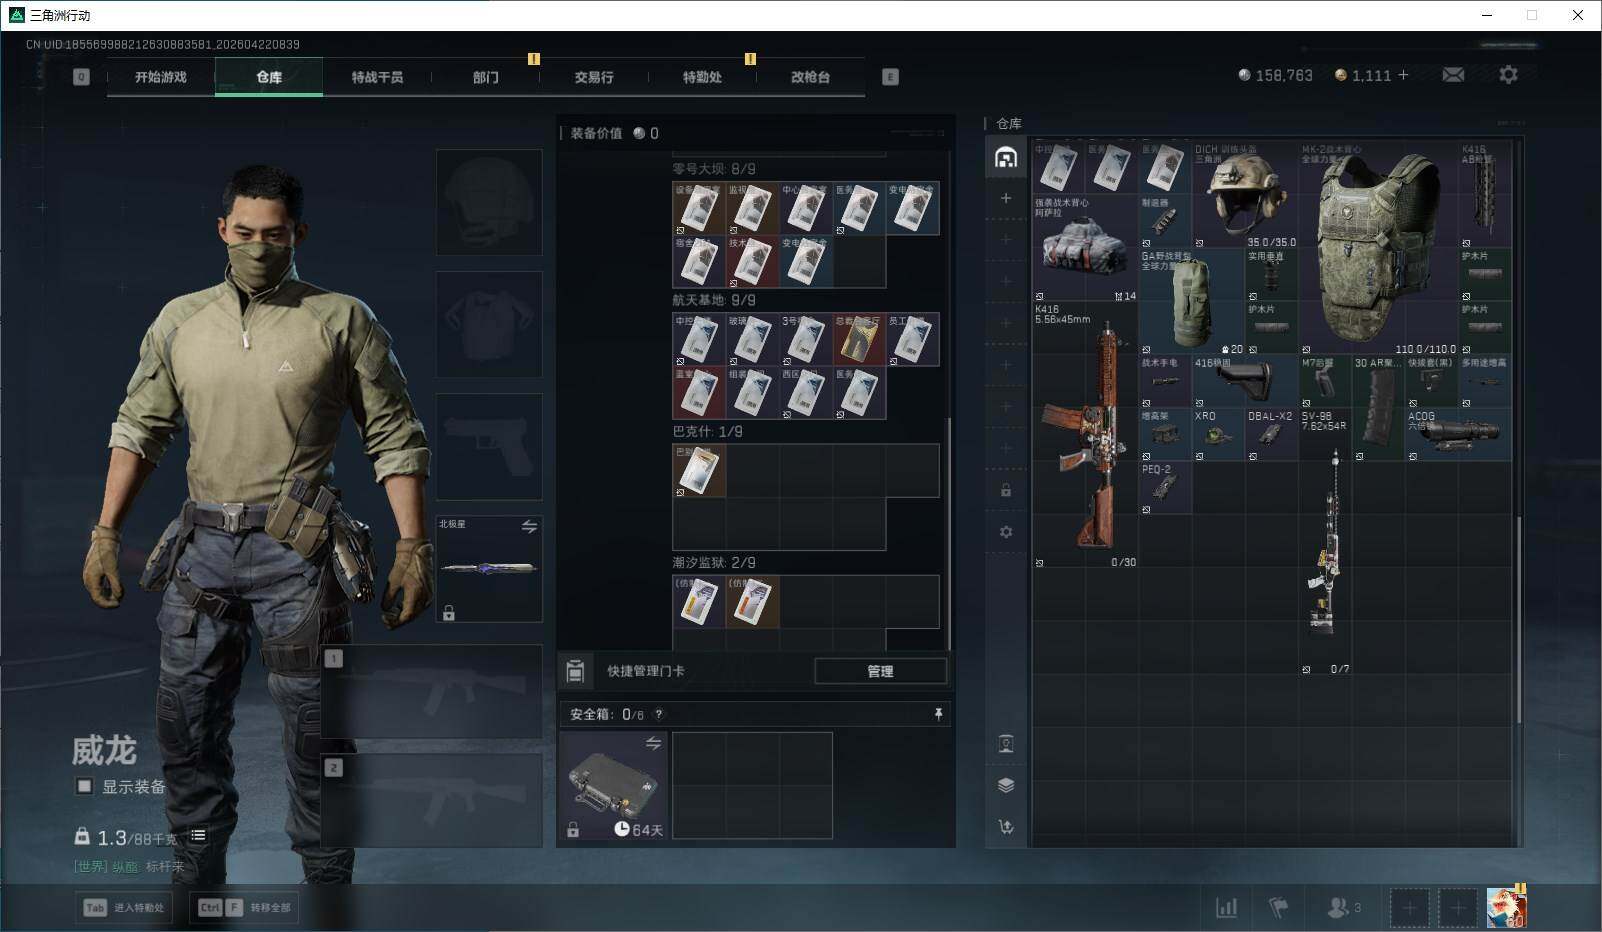The width and height of the screenshot is (1602, 932).
Task: Go to the 部门 tab
Action: tap(486, 77)
